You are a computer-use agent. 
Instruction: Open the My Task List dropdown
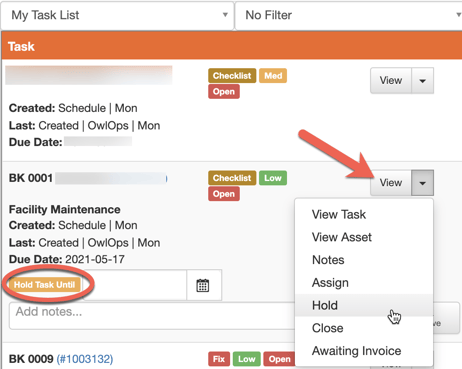coord(117,15)
